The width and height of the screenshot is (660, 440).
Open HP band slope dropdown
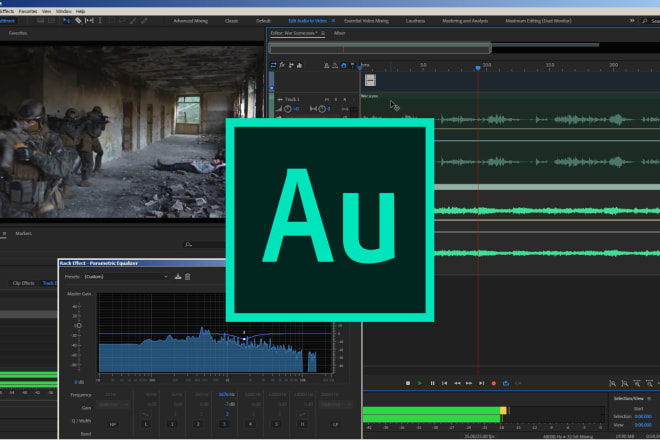click(113, 404)
